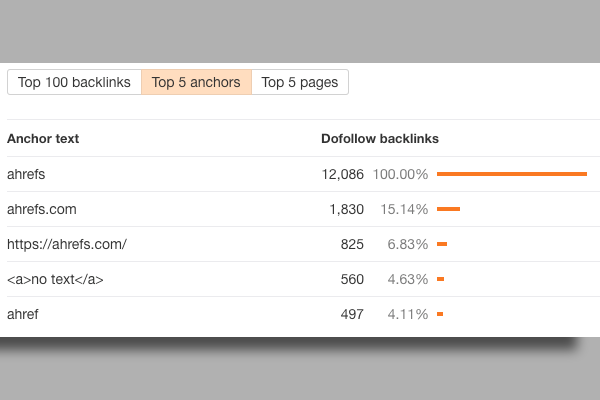Click the orange bar for https://ahrefs.com/ row

442,244
